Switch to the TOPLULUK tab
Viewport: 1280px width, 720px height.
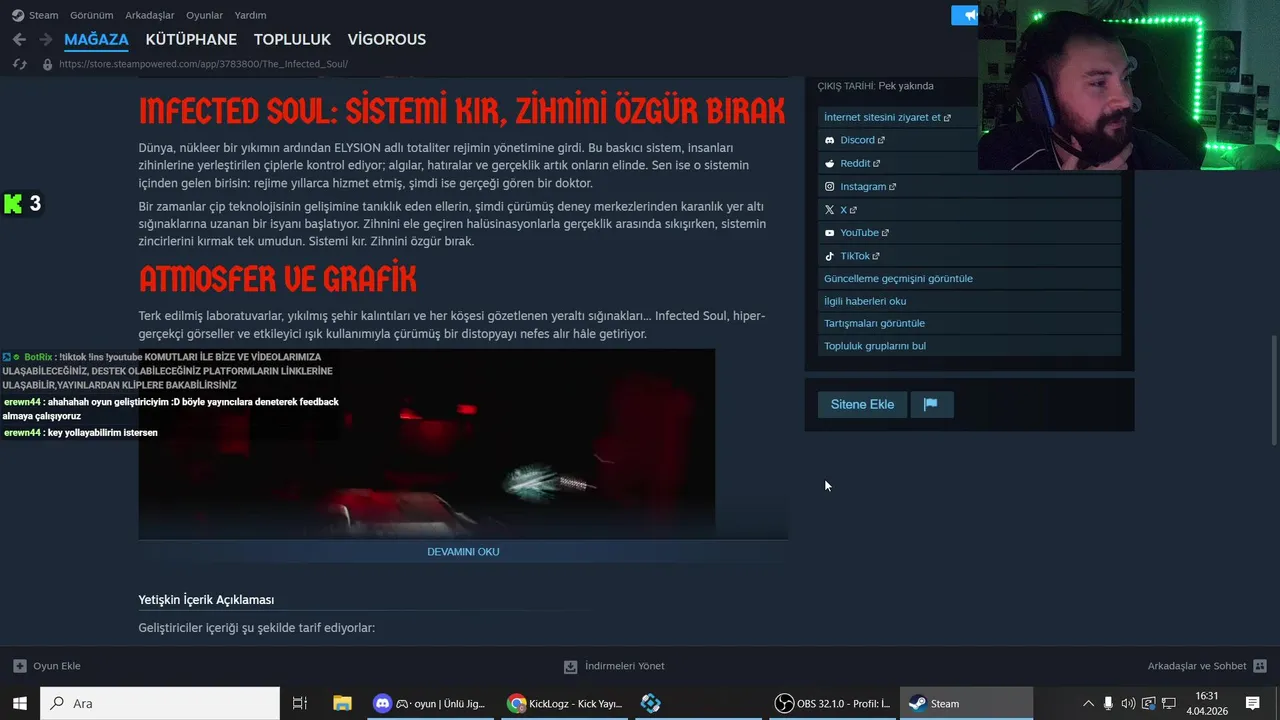point(292,39)
